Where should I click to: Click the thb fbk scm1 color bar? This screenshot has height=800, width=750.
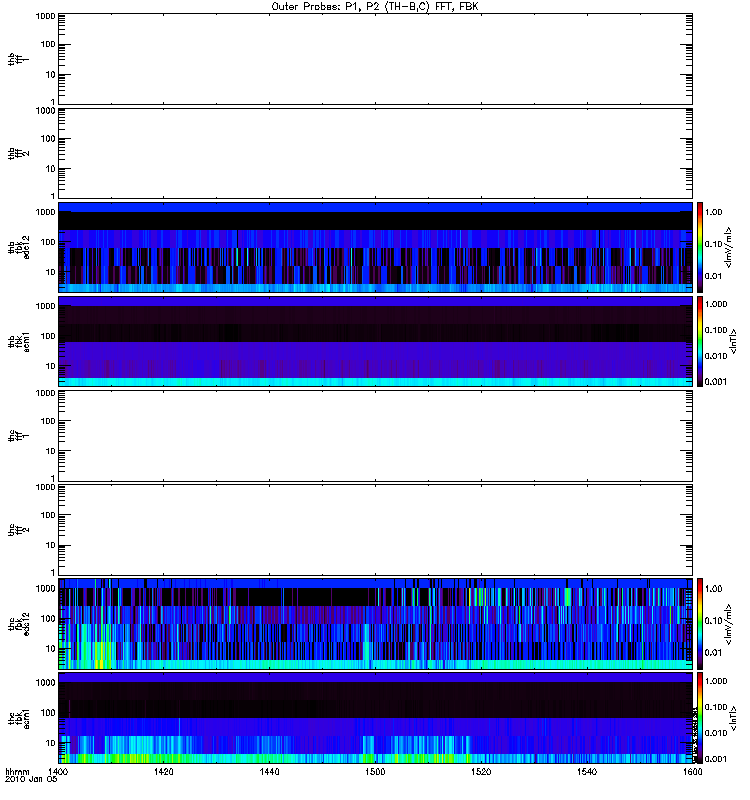700,341
